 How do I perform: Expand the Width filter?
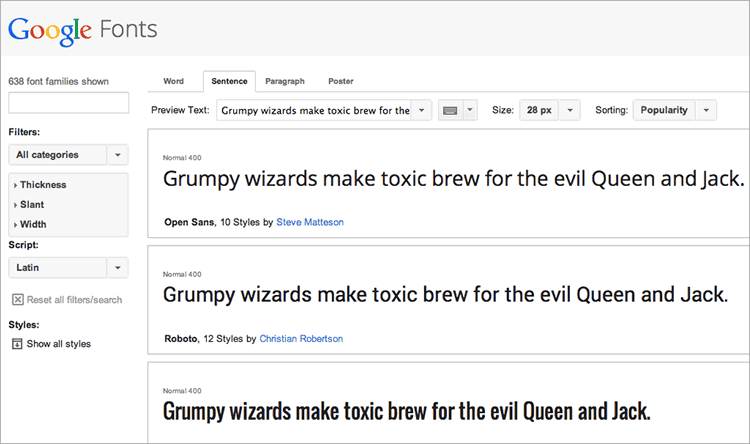coord(33,224)
